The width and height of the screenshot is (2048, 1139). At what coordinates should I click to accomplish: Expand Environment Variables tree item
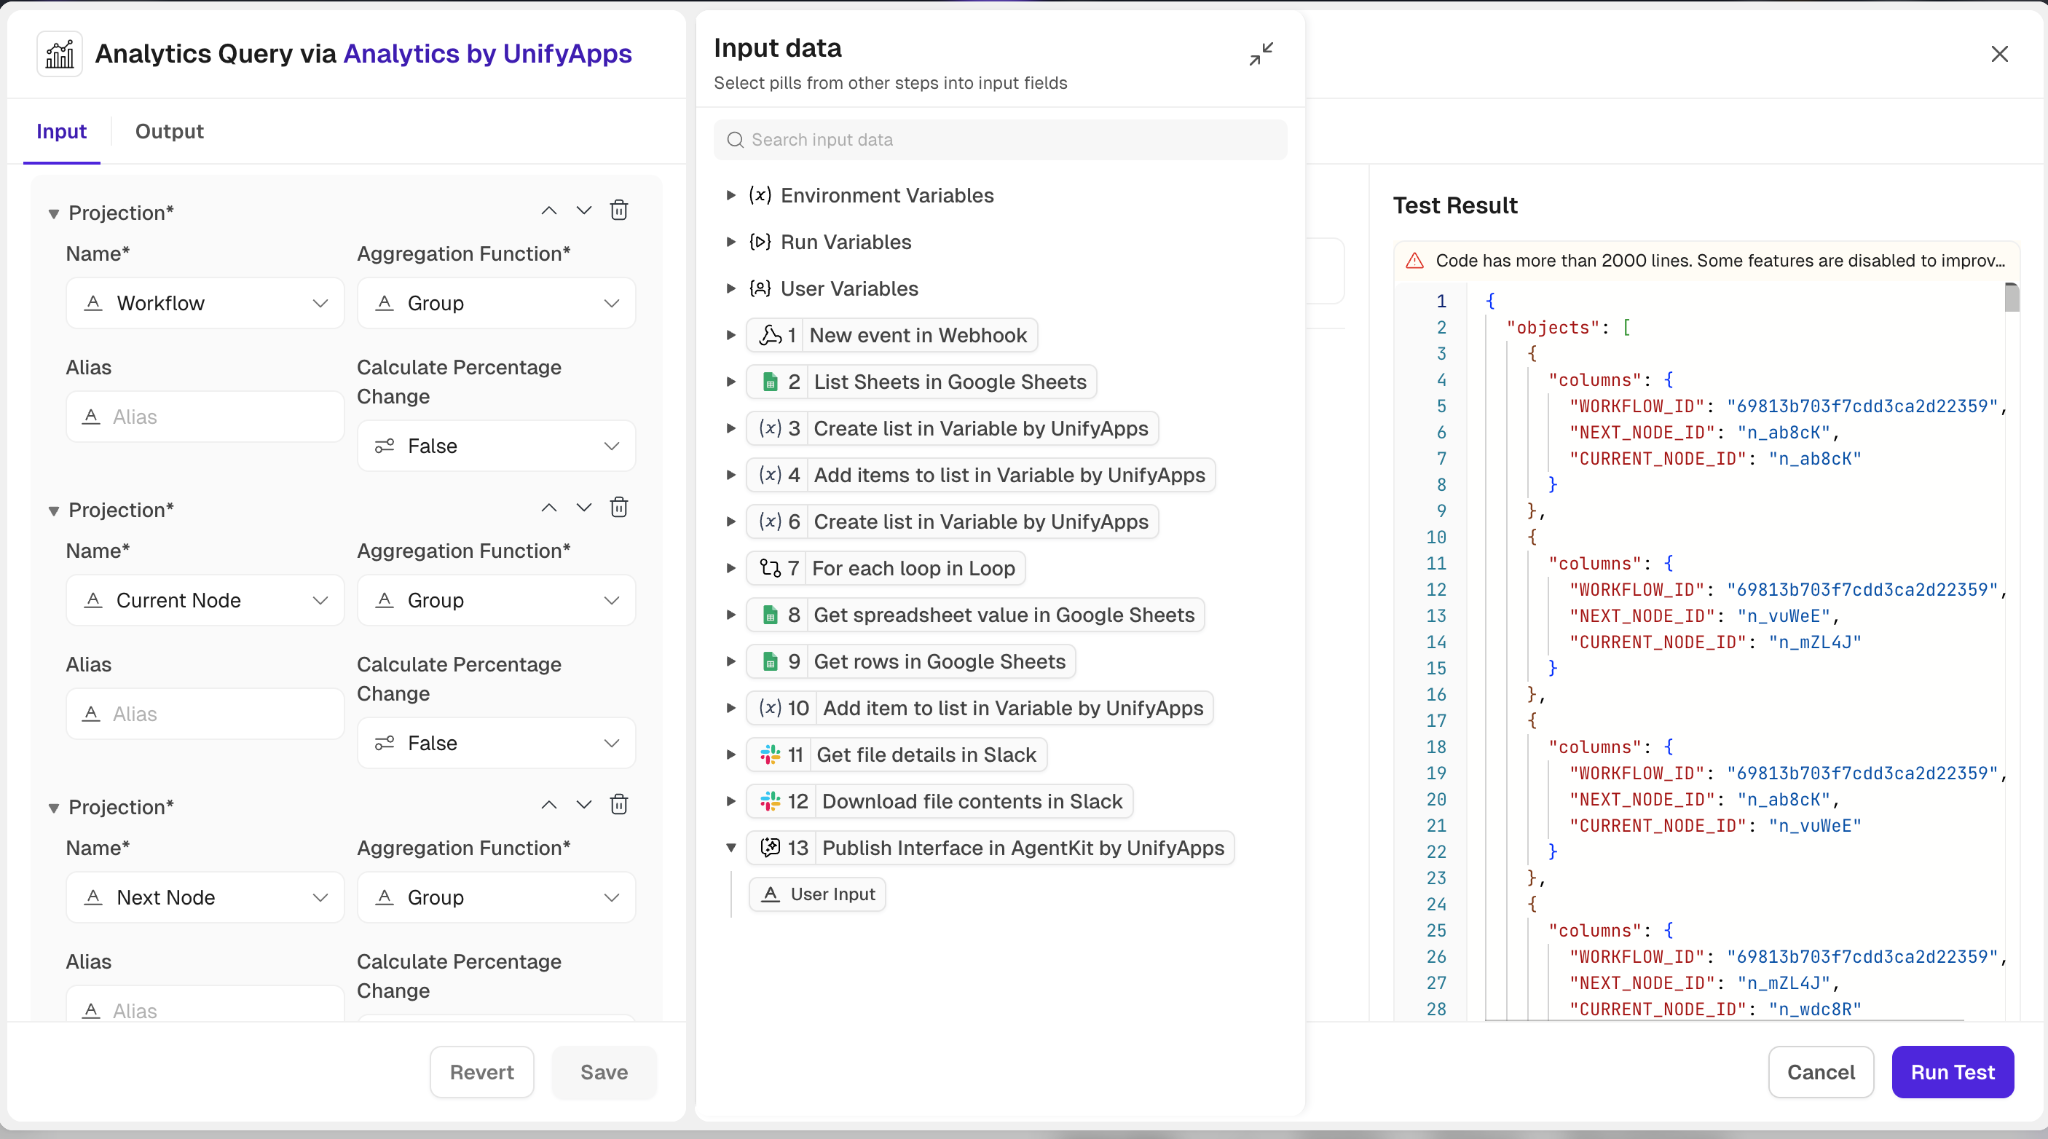click(x=731, y=195)
